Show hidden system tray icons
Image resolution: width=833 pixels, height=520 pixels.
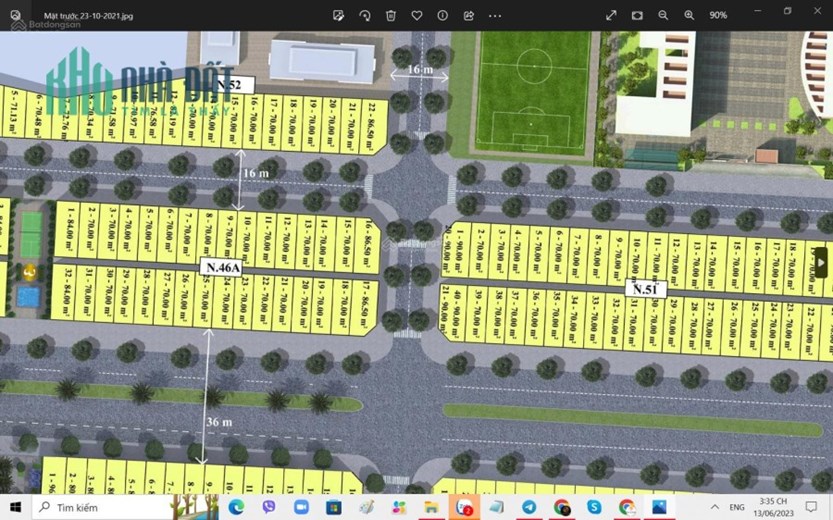715,507
